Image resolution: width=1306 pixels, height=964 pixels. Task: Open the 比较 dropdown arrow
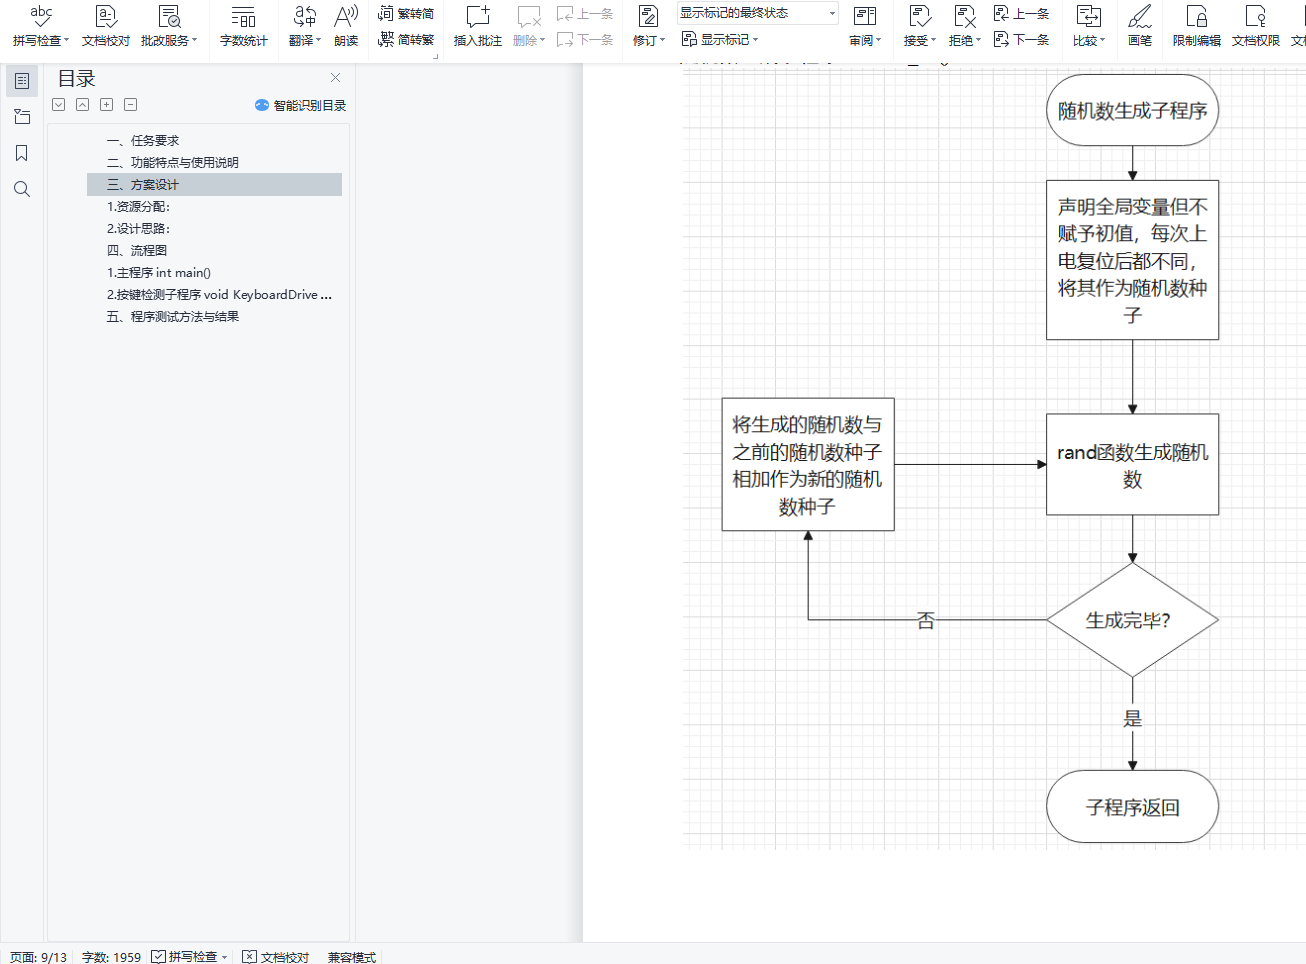(x=1103, y=41)
